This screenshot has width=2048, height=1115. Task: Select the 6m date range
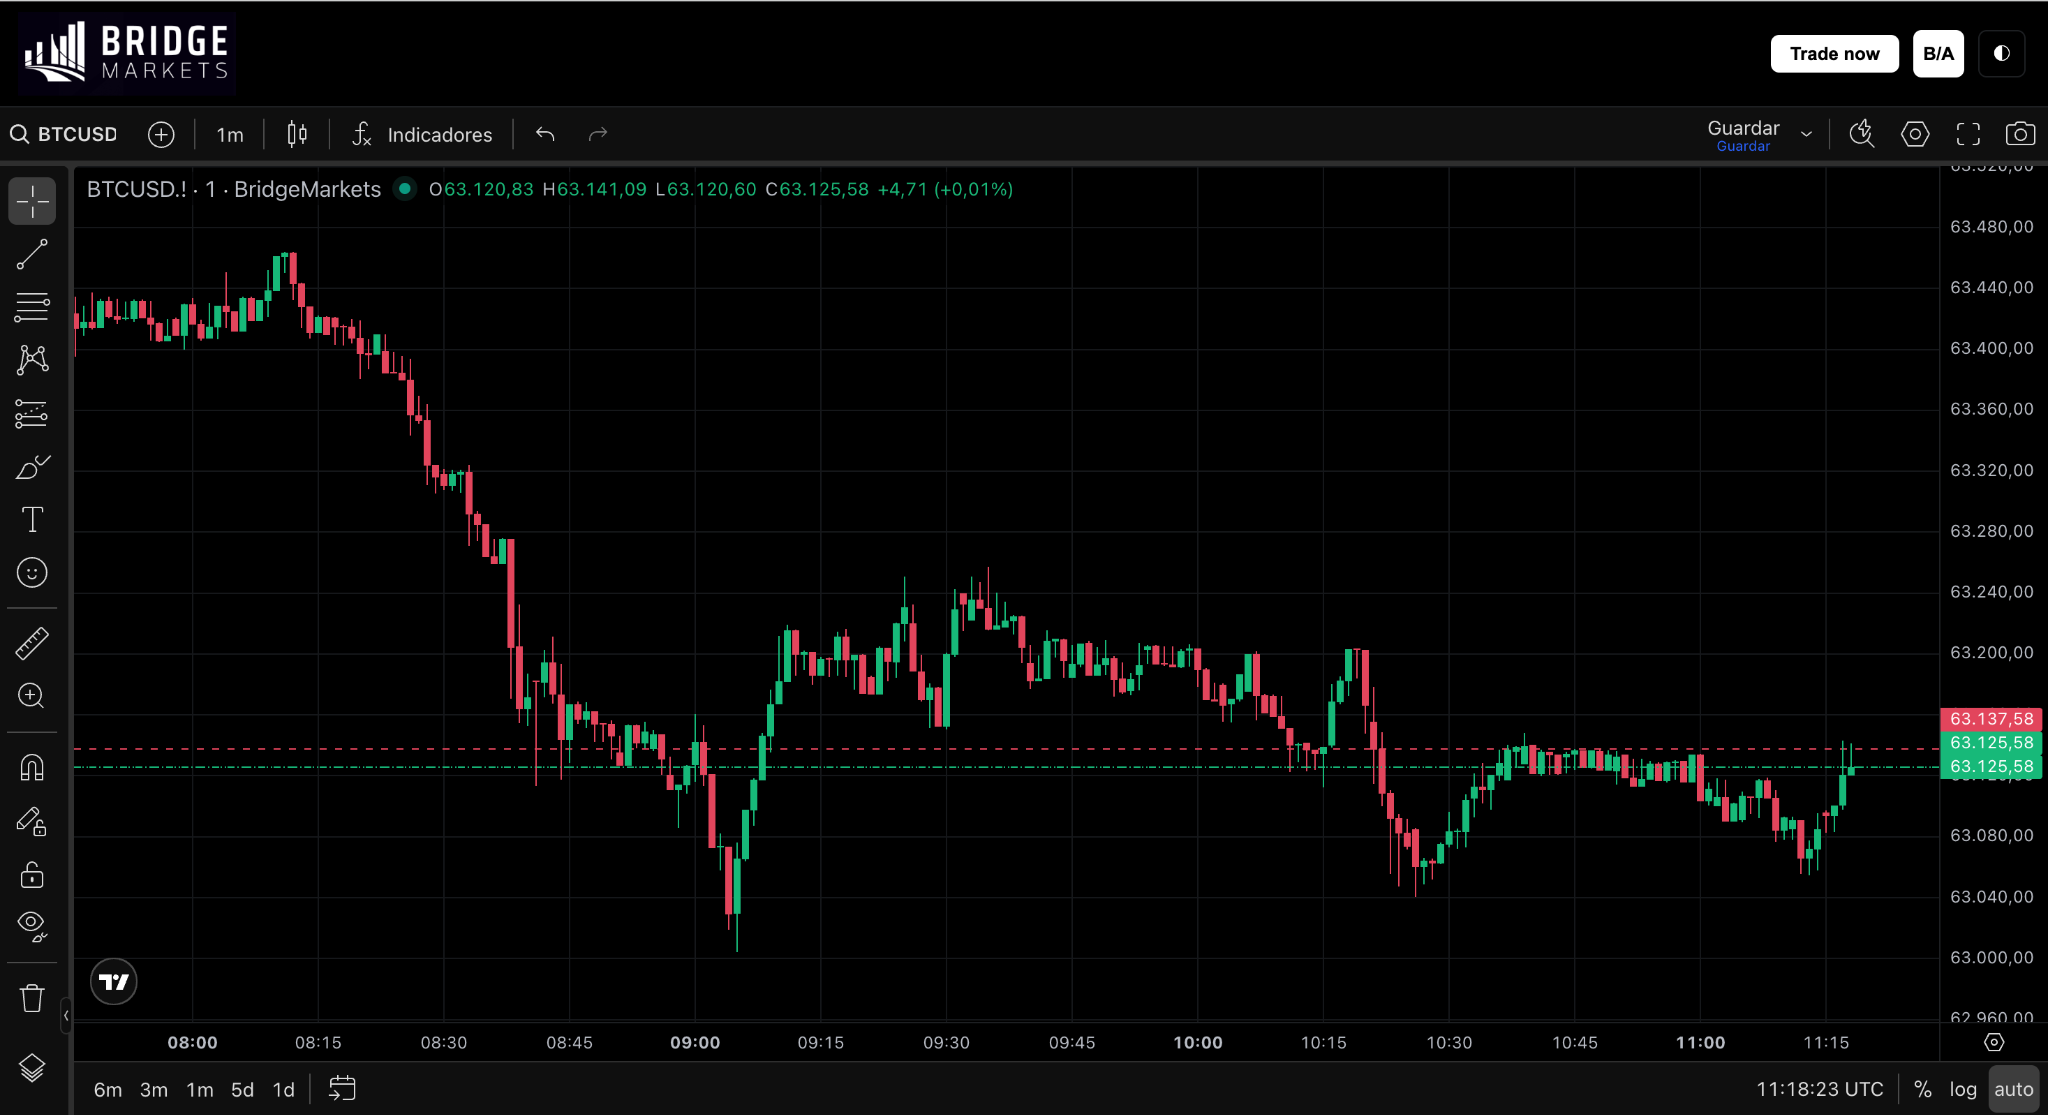coord(108,1089)
